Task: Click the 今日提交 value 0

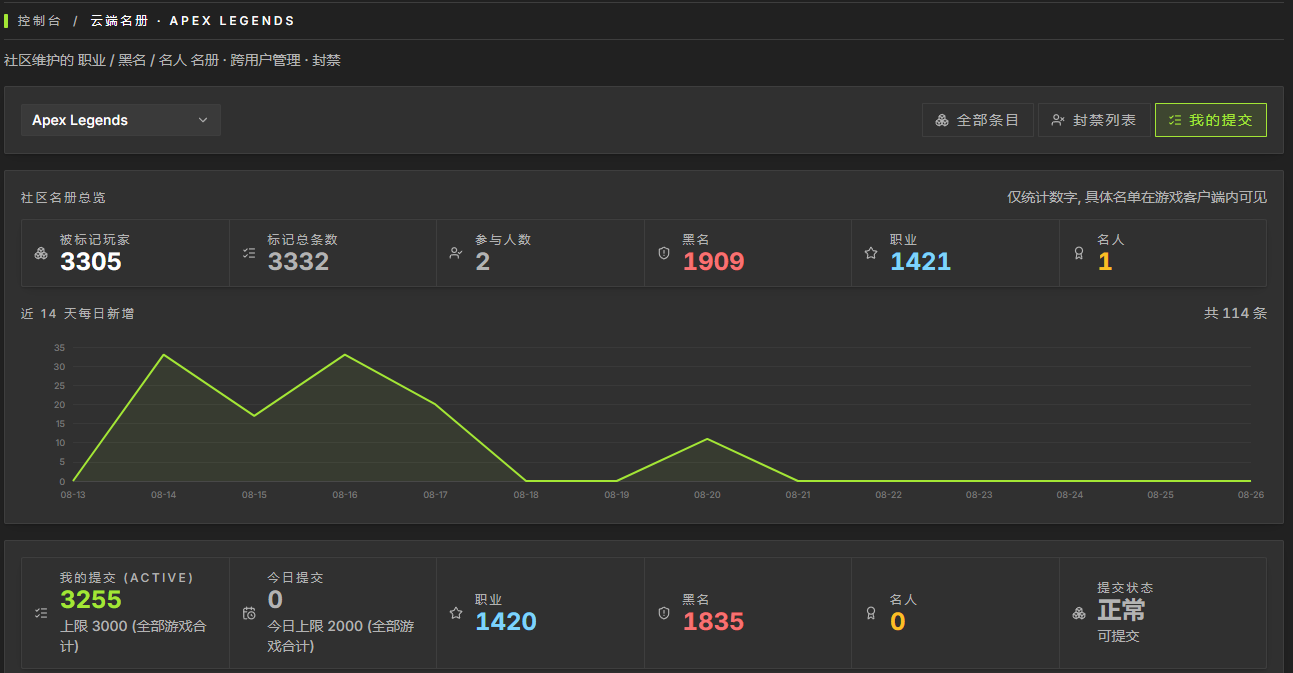Action: tap(275, 600)
